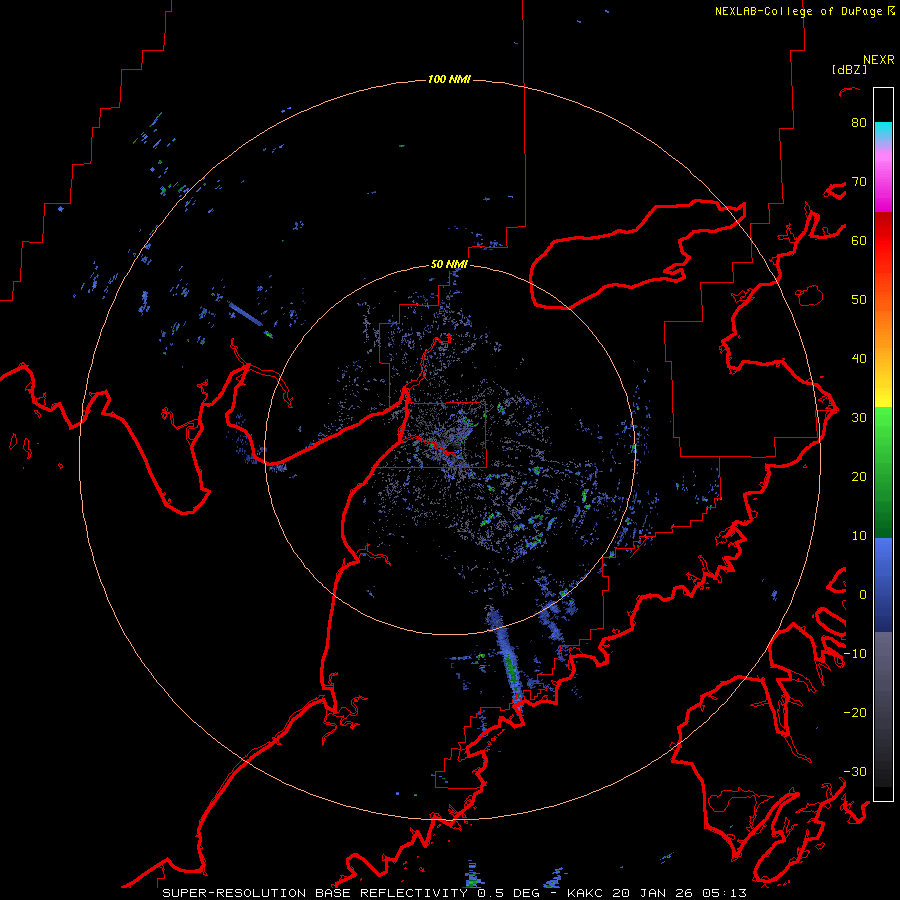Click the 60 dBZ scale value

tap(859, 240)
